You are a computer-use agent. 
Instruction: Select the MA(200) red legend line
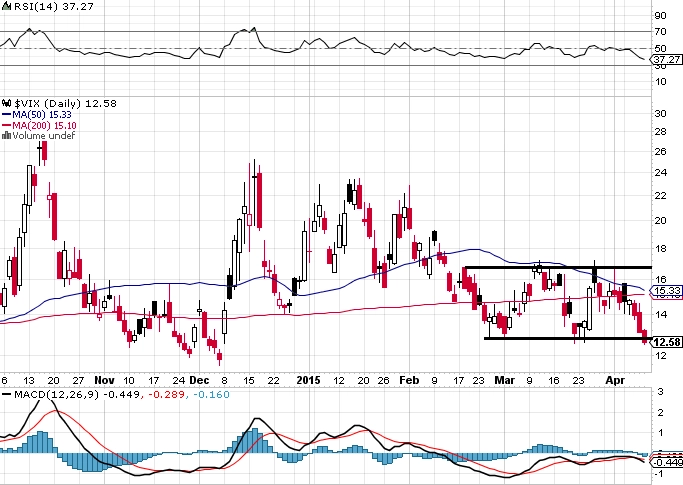pyautogui.click(x=7, y=125)
